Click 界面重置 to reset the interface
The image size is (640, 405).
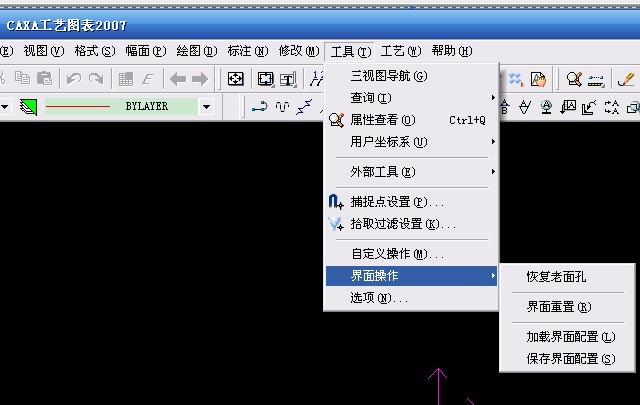[558, 307]
